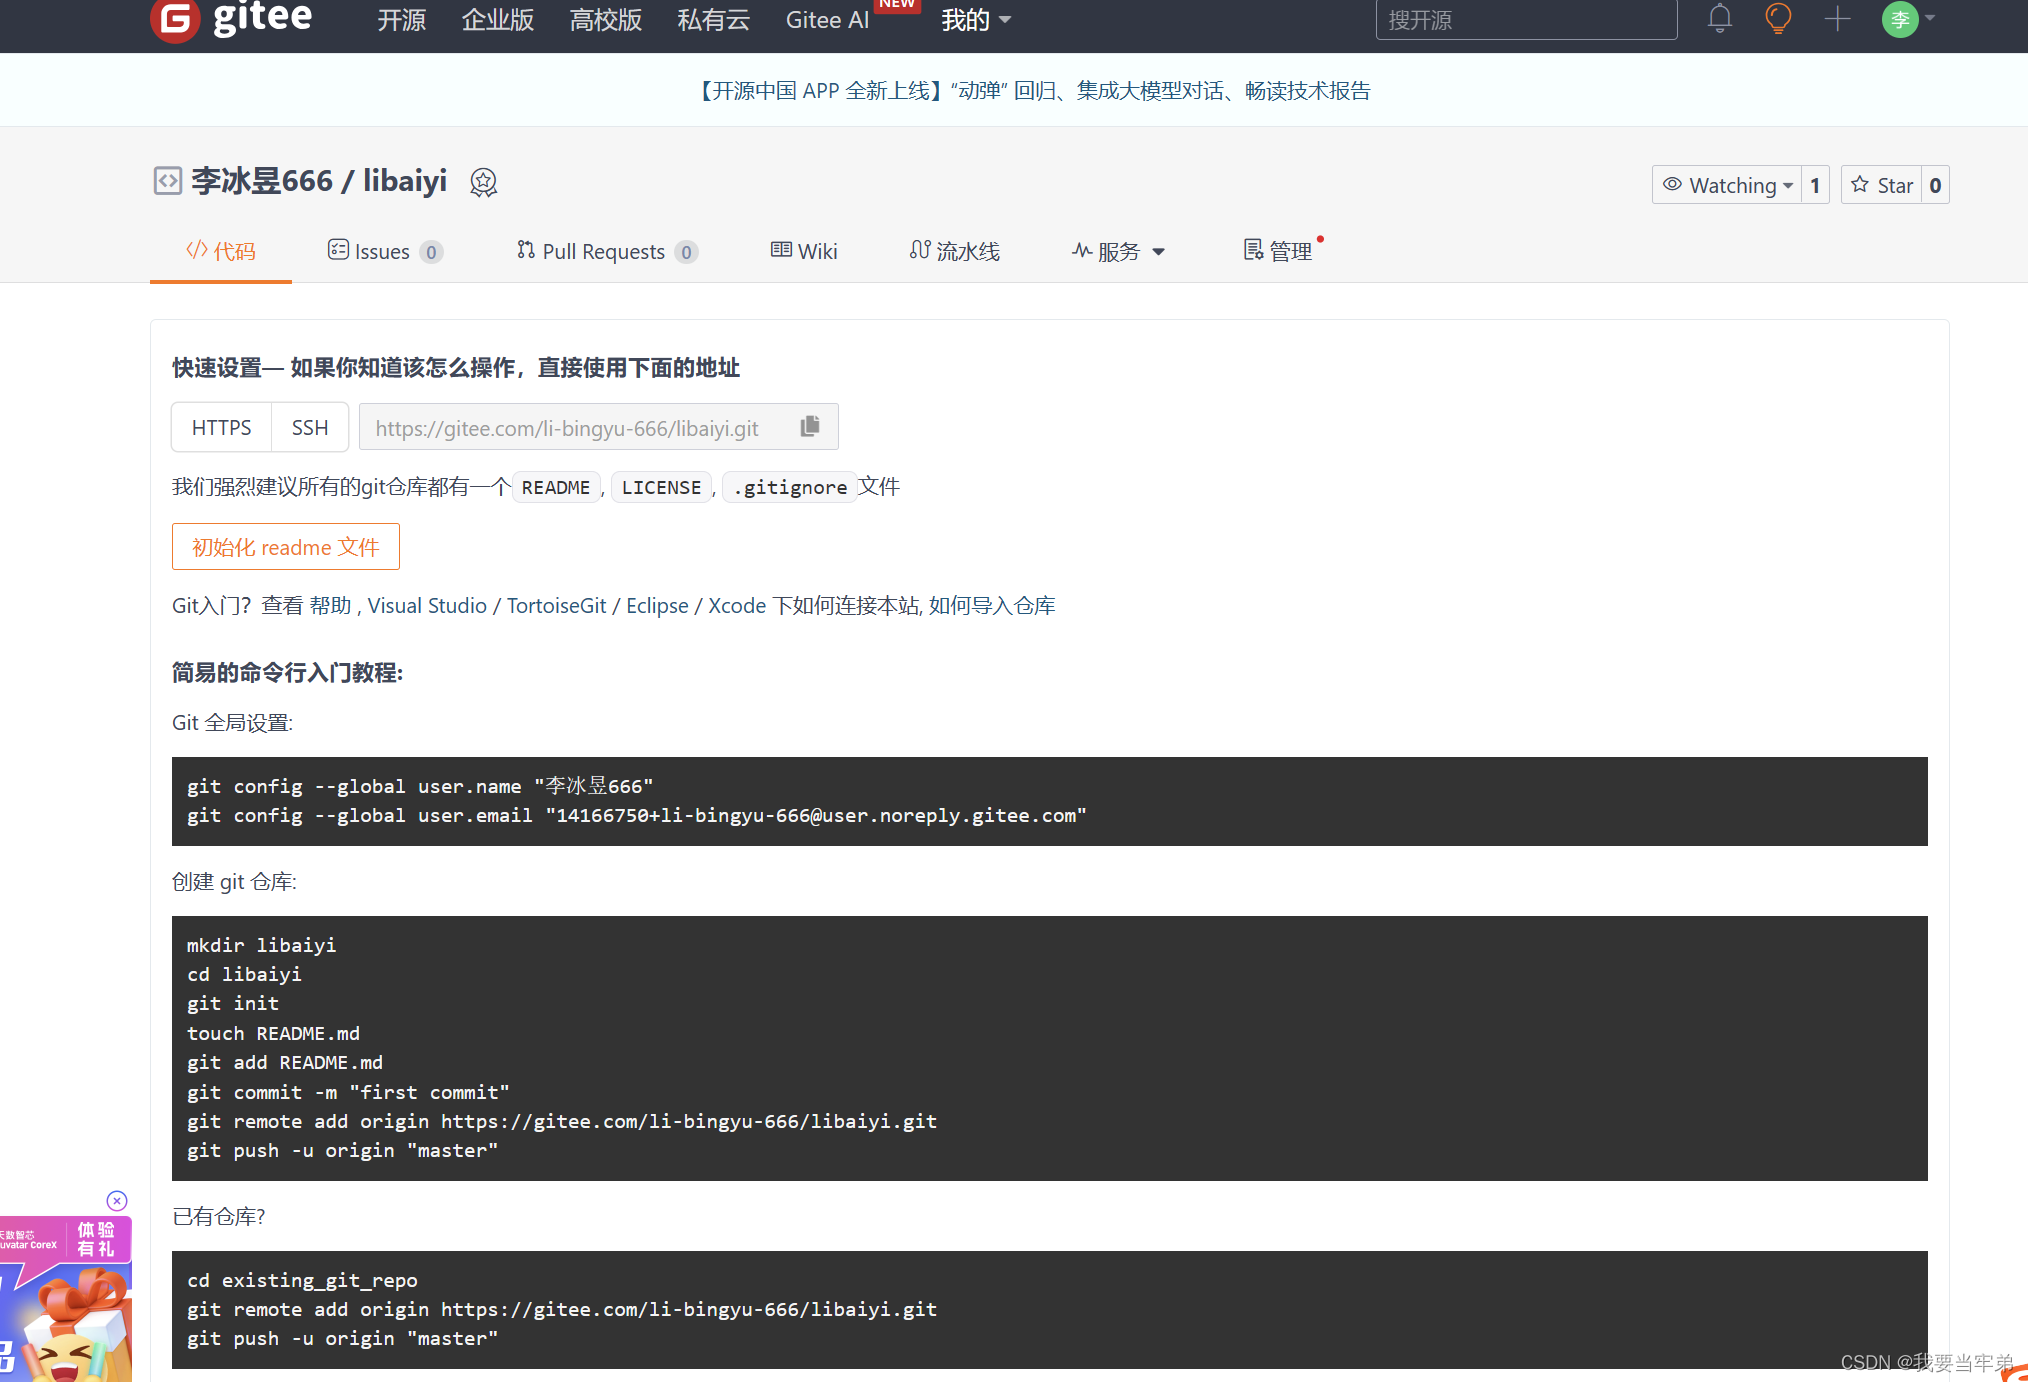Copy the repository URL with the copy icon
The height and width of the screenshot is (1382, 2028).
pos(810,427)
